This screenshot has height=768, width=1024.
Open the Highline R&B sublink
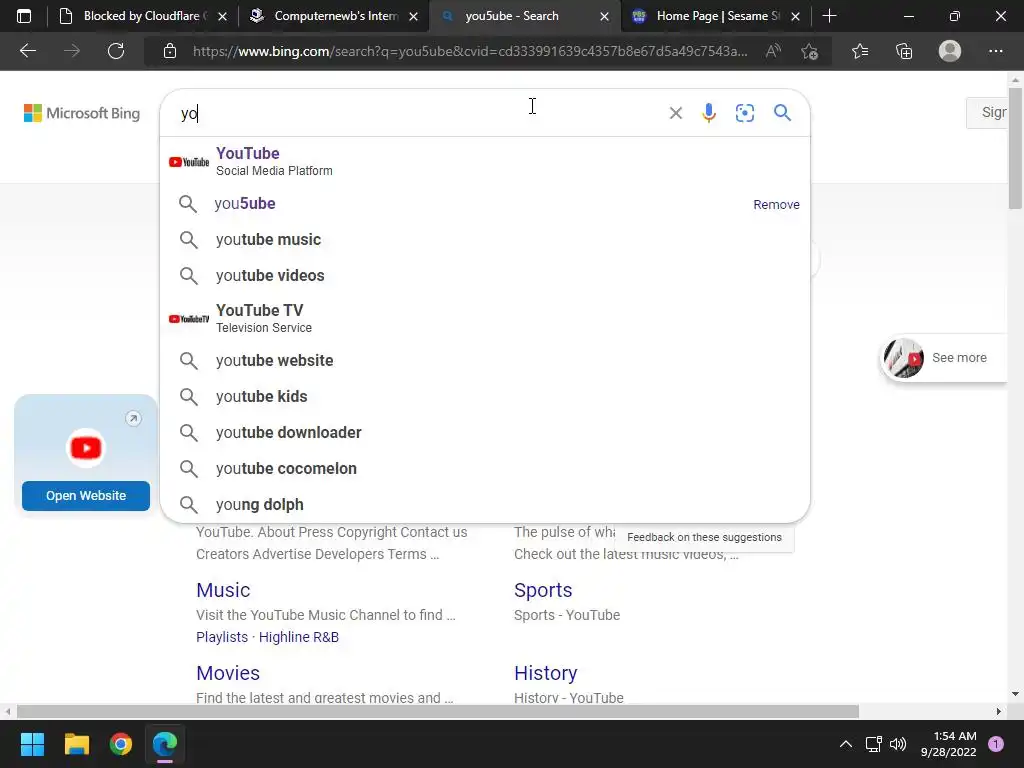coord(299,637)
